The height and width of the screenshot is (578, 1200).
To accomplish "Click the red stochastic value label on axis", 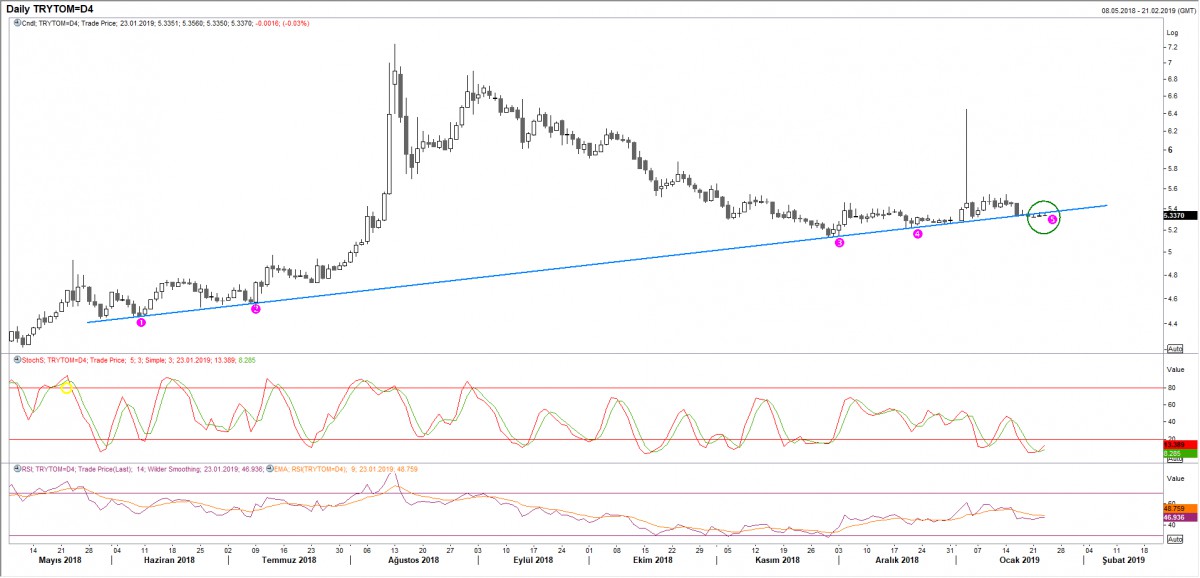I will [x=1176, y=444].
